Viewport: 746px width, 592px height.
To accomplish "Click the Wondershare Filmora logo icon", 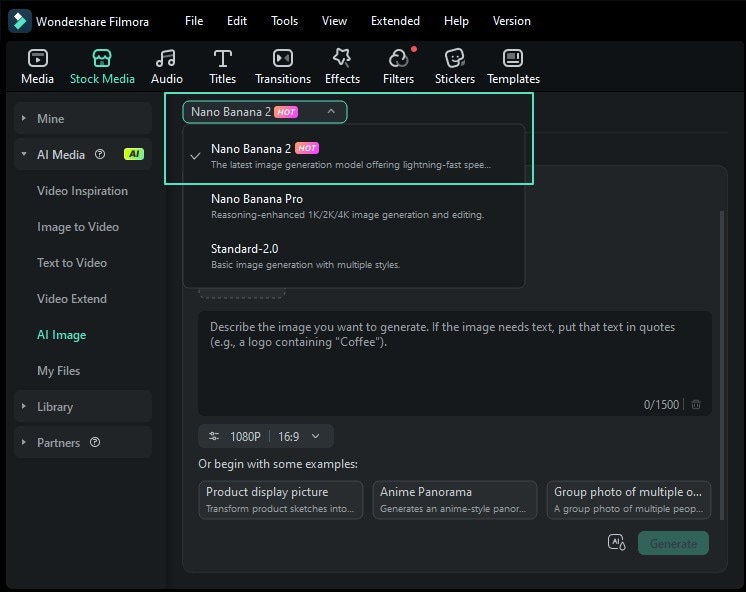I will coord(20,21).
